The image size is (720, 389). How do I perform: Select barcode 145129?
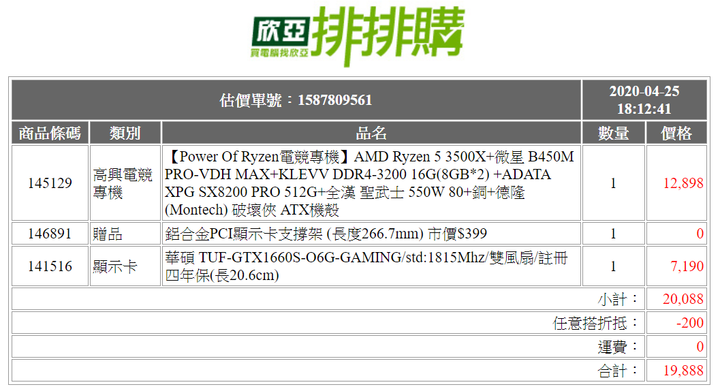50,183
